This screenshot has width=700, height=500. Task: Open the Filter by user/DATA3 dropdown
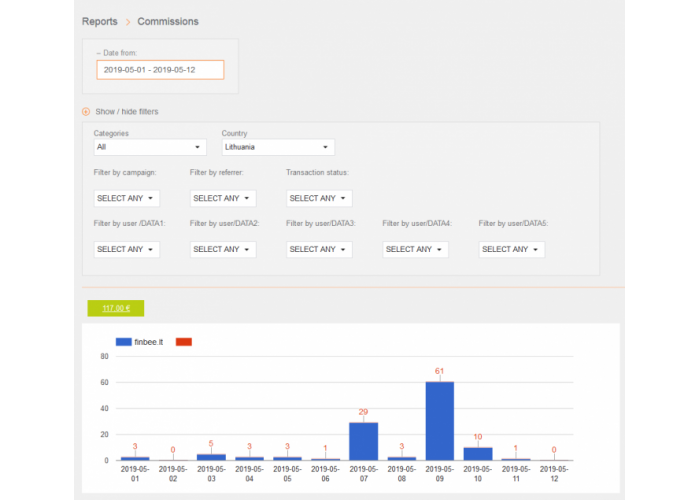[x=319, y=249]
